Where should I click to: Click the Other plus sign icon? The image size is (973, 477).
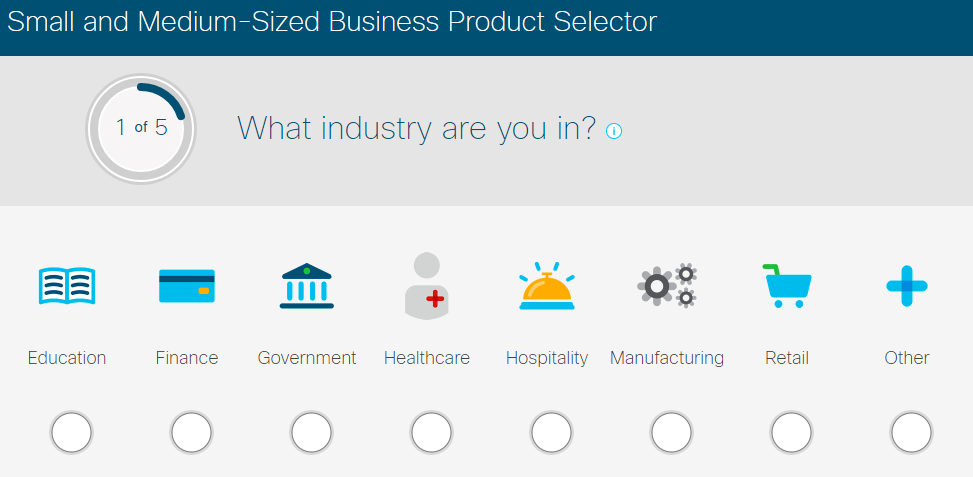(907, 286)
